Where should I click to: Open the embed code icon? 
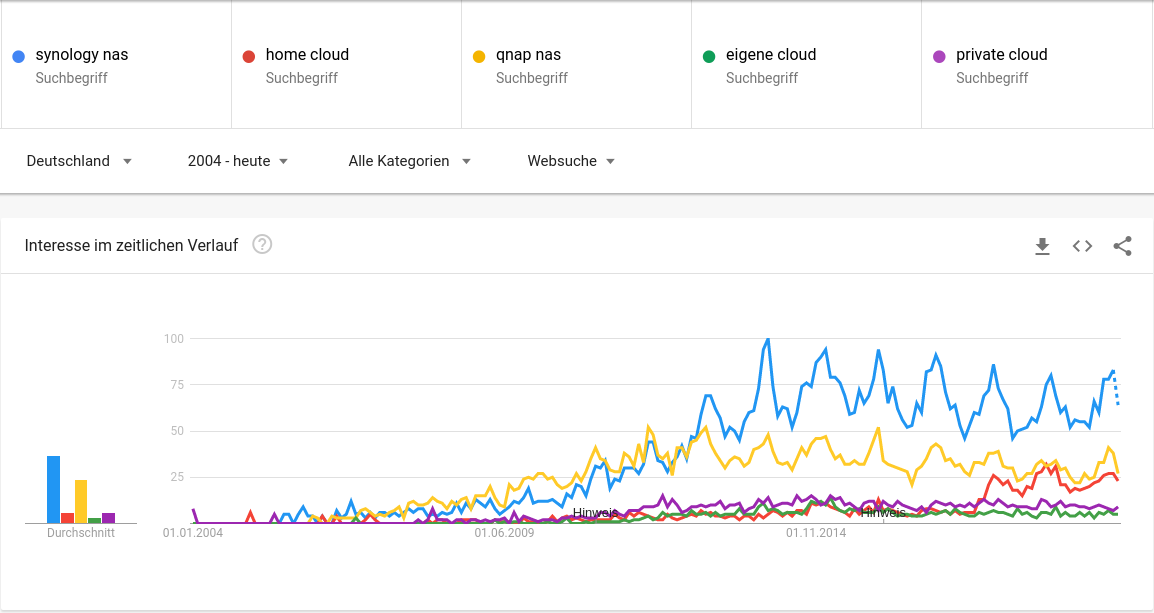click(x=1082, y=246)
